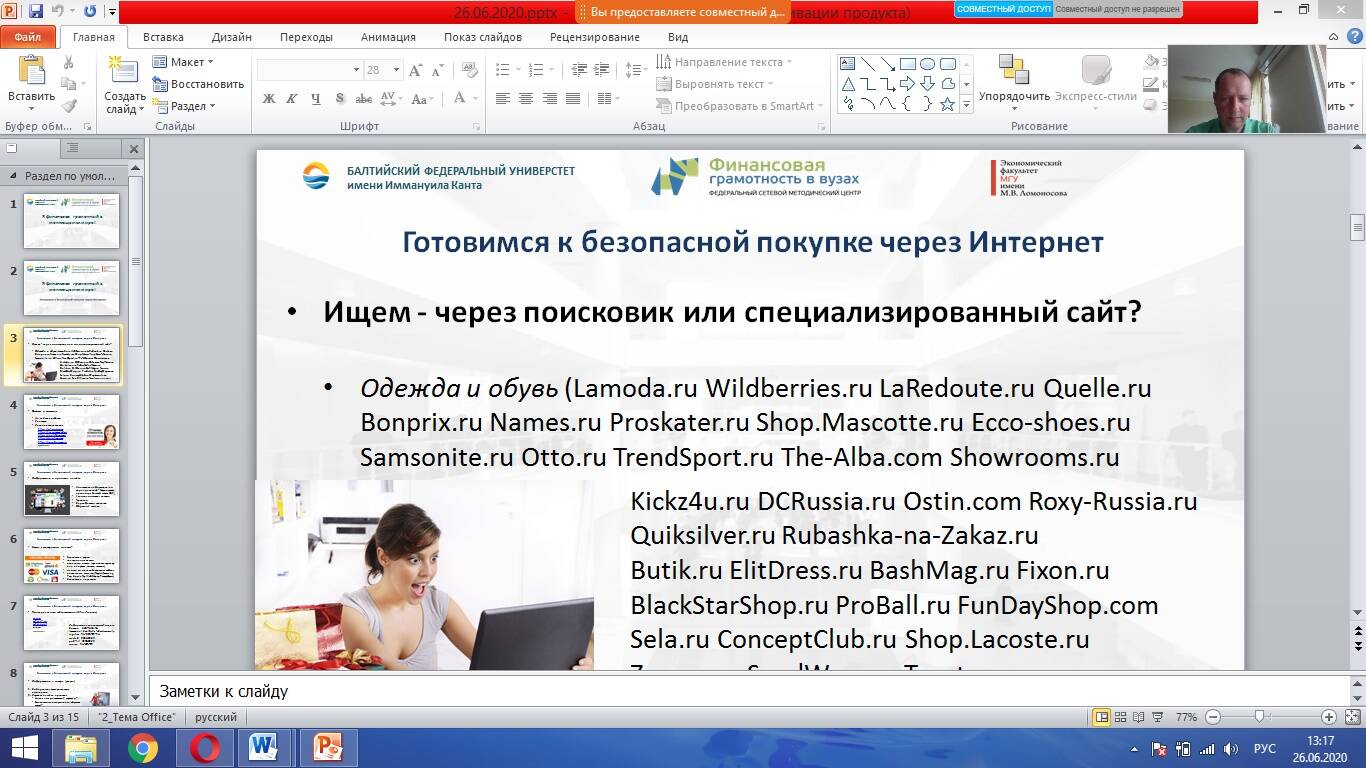The height and width of the screenshot is (768, 1366).
Task: Click the Save icon in quick access toolbar
Action: (x=36, y=12)
